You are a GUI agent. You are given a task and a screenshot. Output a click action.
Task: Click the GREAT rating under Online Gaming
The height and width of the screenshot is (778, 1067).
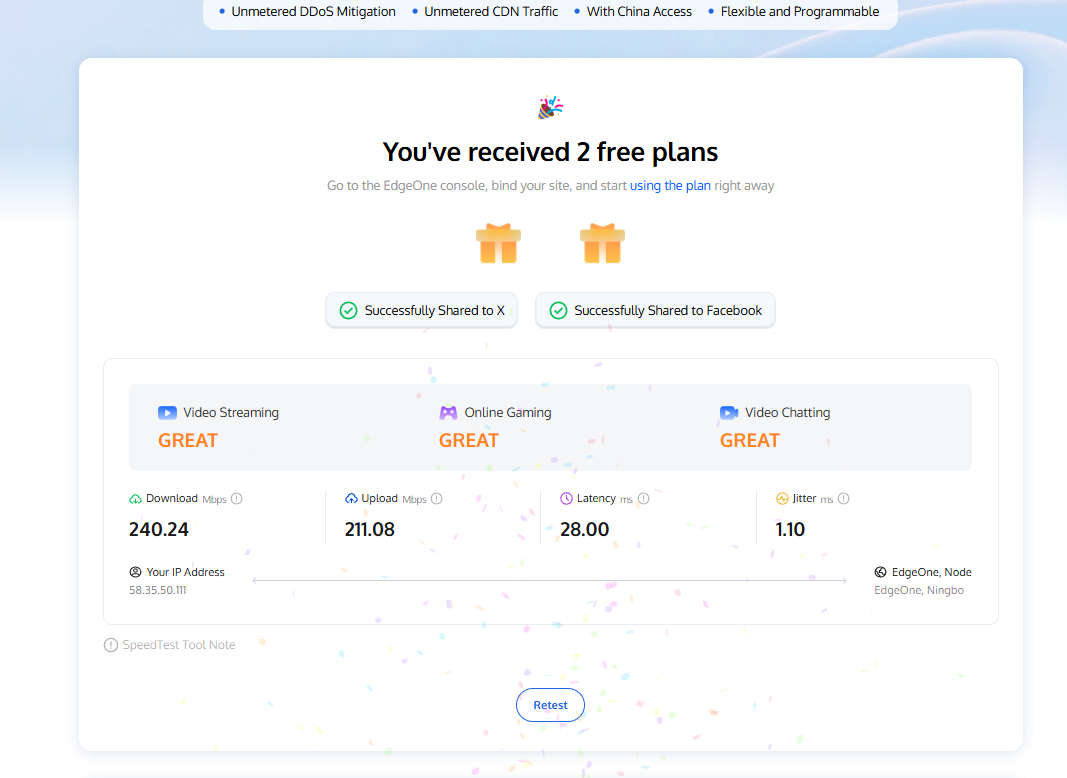click(x=469, y=441)
